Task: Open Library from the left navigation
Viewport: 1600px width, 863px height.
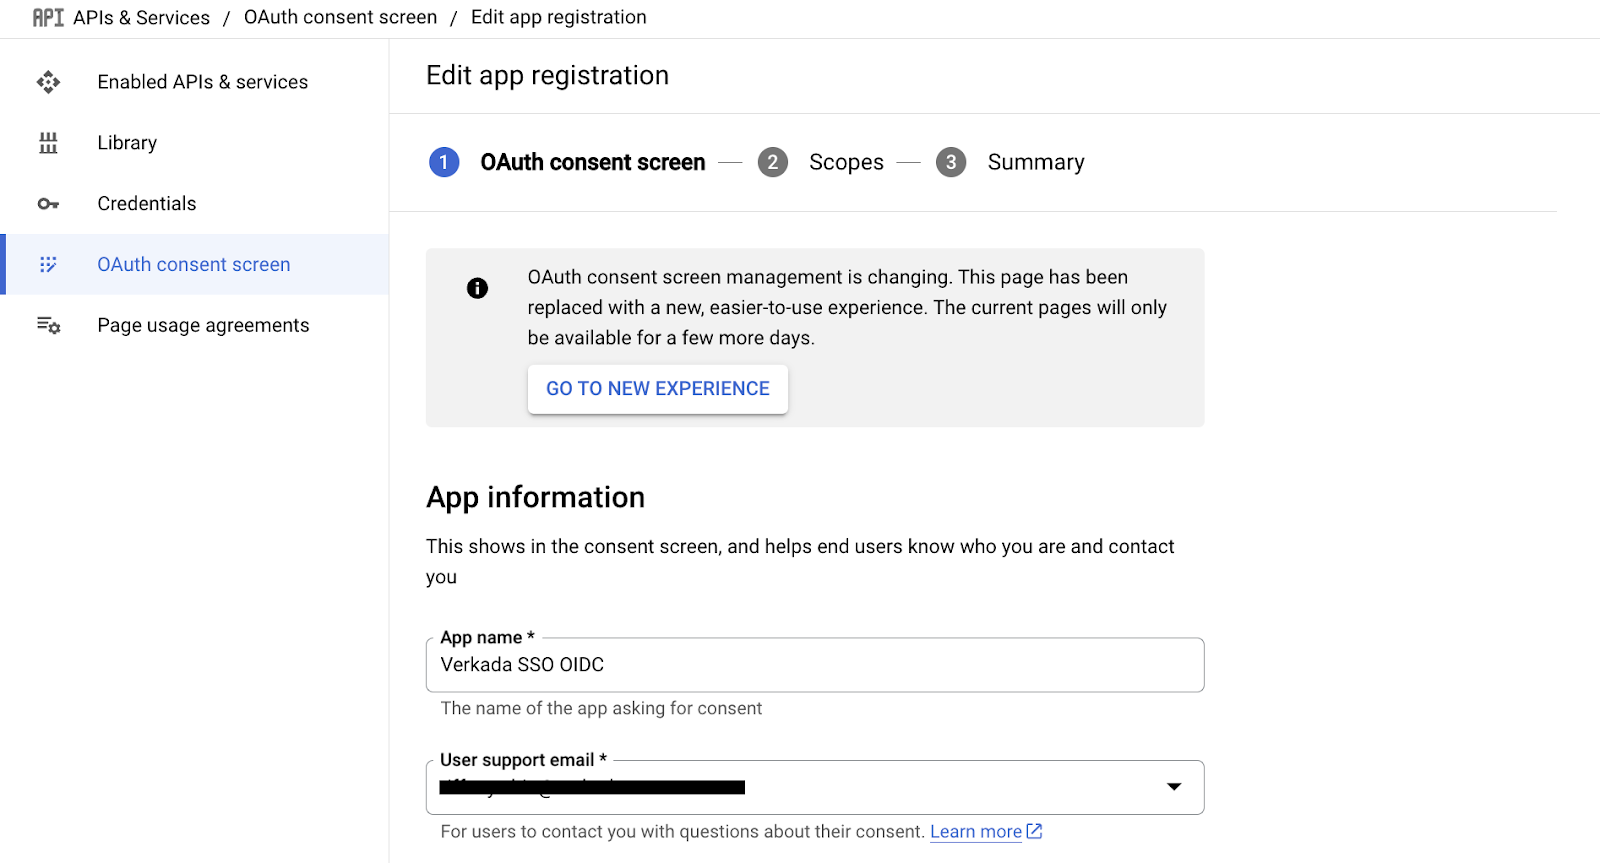Action: (127, 143)
